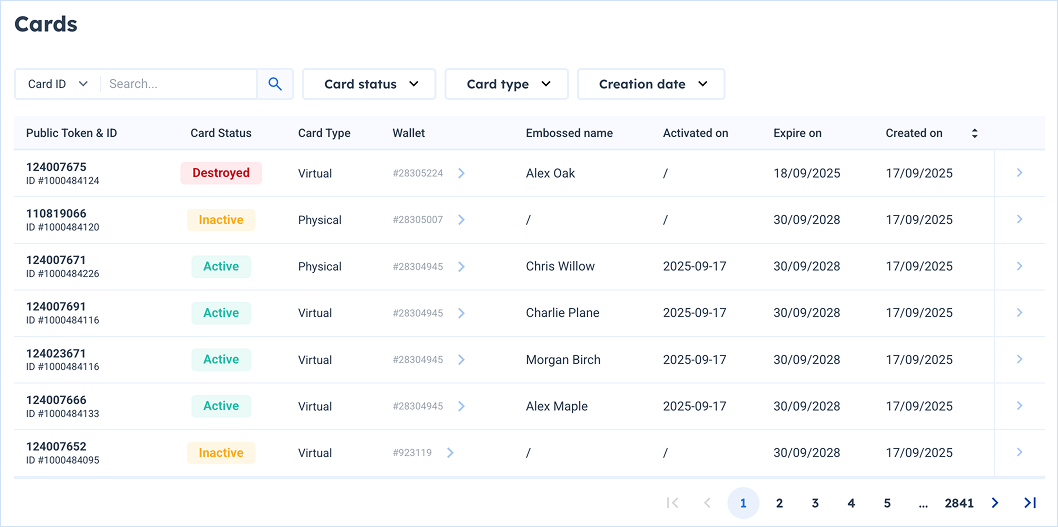Click the Inactive status badge for 110819066

point(221,220)
